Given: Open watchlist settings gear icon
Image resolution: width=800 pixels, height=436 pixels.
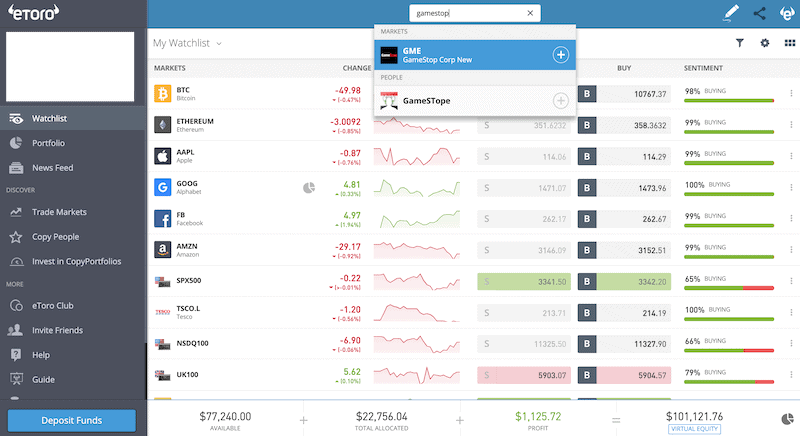Looking at the screenshot, I should point(764,43).
